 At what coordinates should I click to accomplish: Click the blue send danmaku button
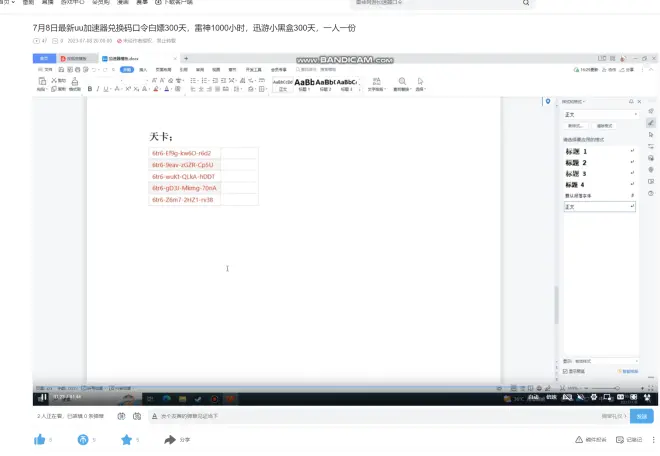click(x=641, y=415)
